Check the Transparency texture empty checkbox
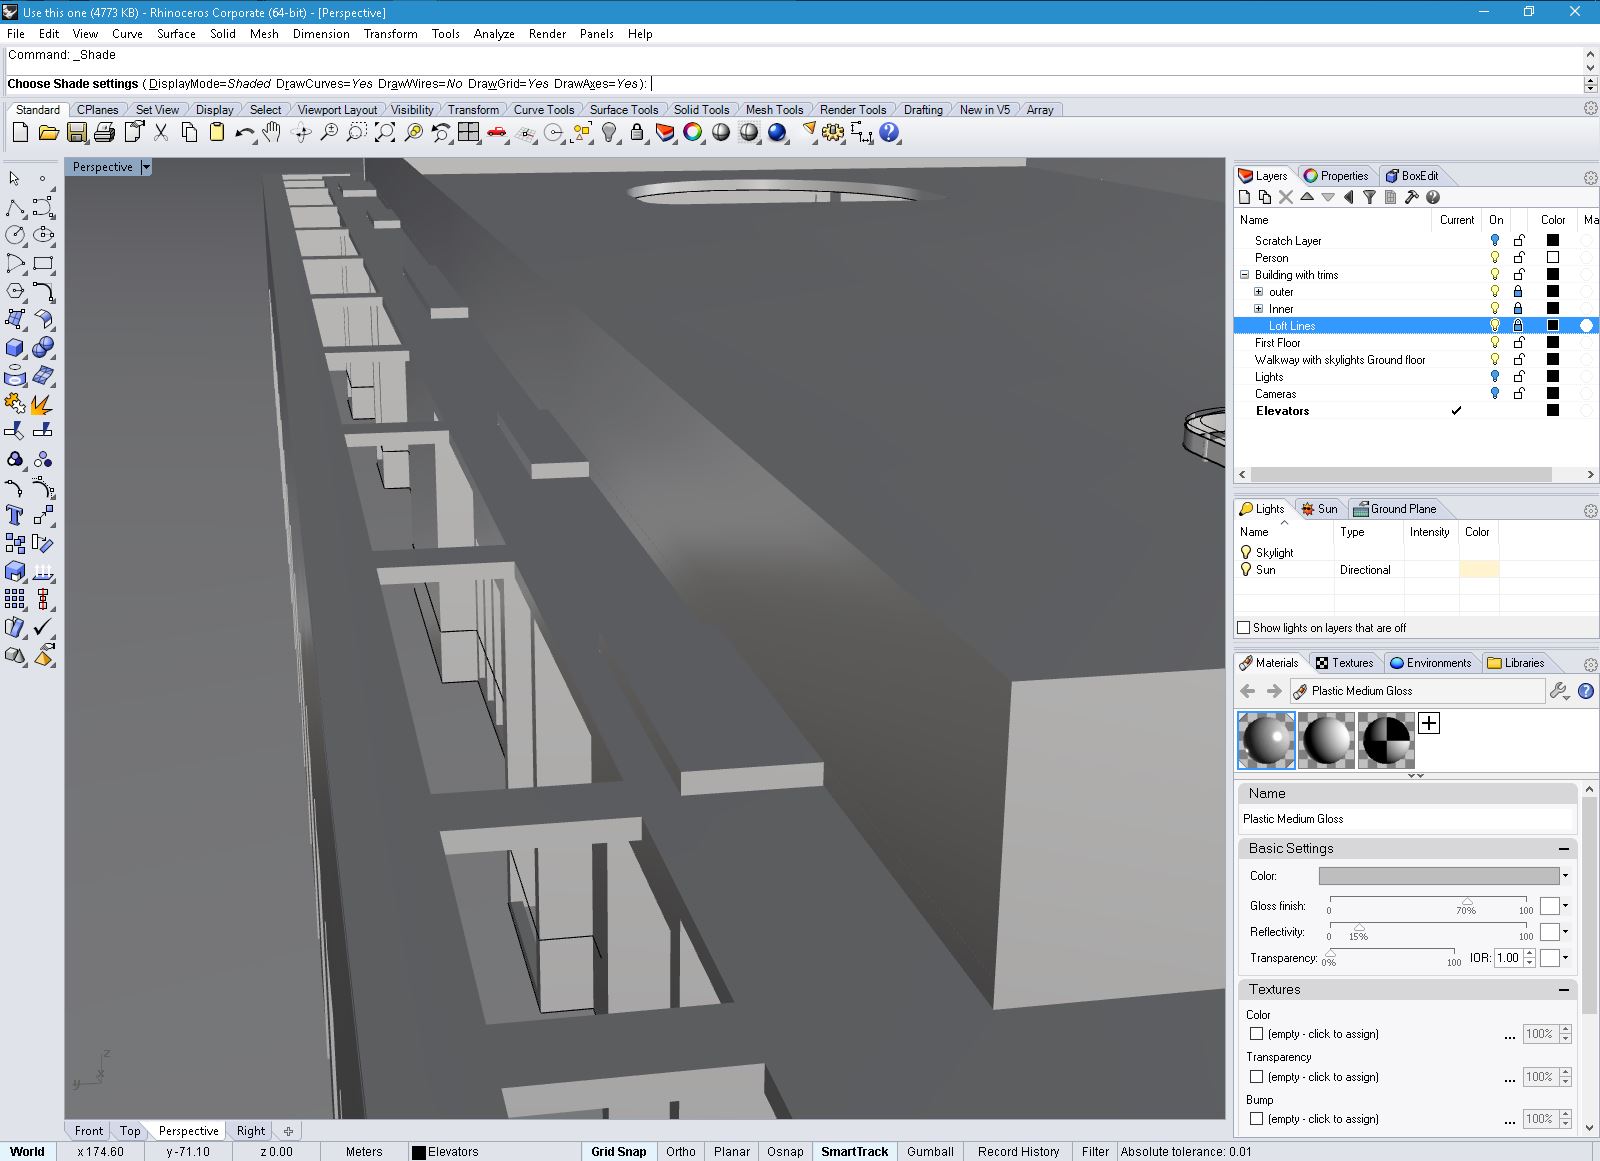 [1257, 1077]
